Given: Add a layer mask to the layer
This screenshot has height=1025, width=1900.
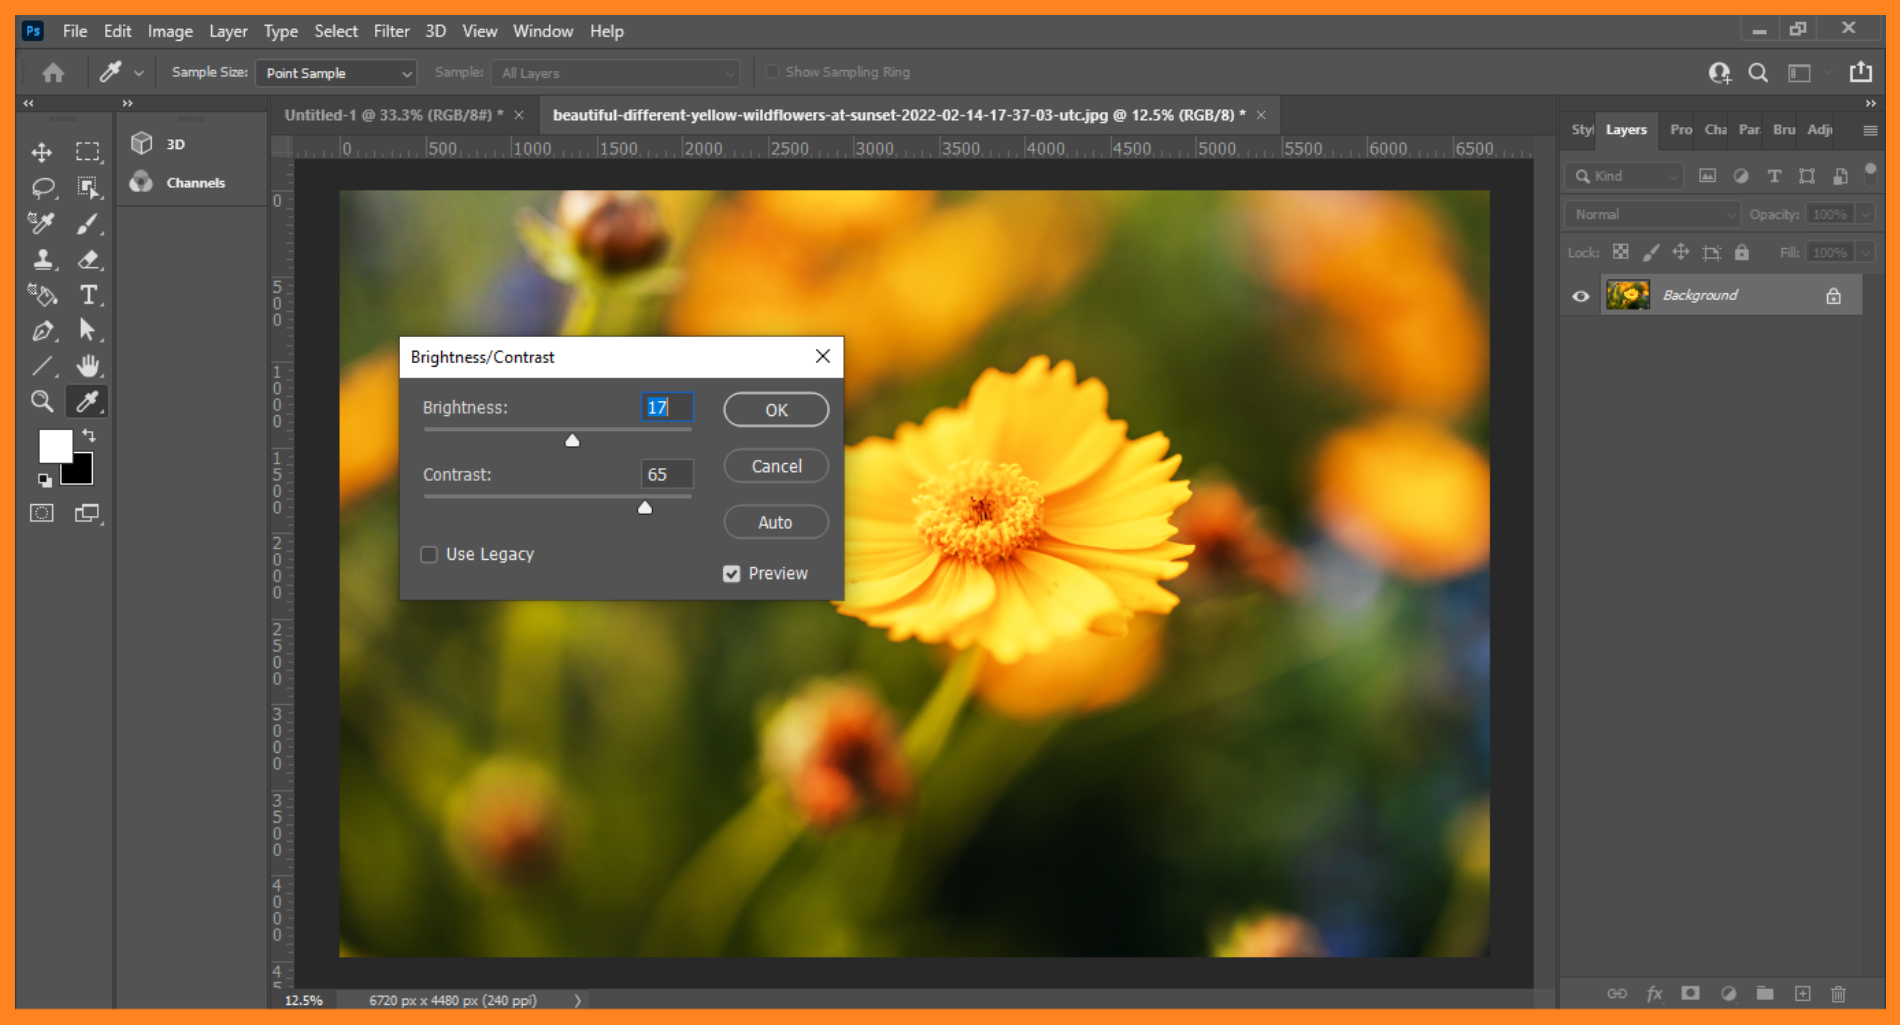Looking at the screenshot, I should pos(1691,994).
